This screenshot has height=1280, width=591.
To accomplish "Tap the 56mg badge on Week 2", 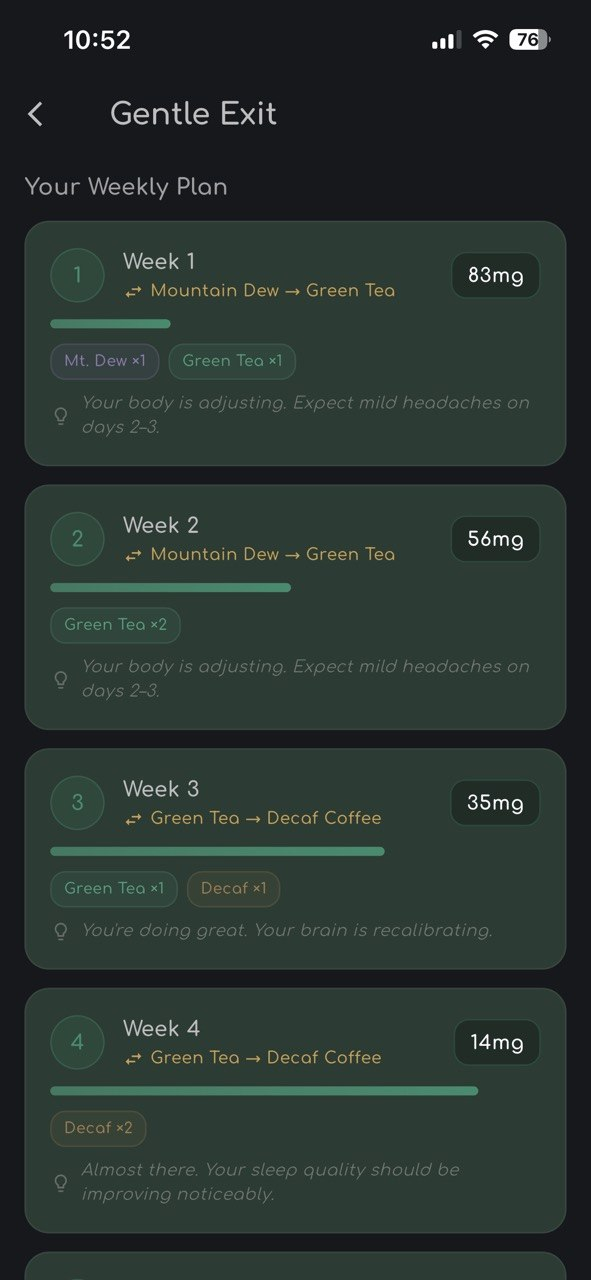I will click(x=495, y=538).
